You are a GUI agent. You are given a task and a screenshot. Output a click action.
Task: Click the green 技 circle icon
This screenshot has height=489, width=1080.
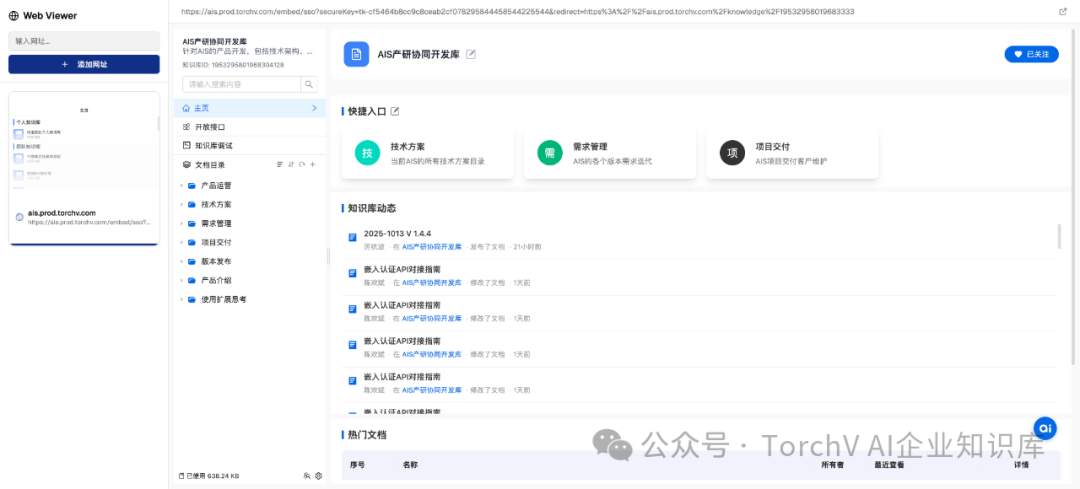tap(367, 153)
